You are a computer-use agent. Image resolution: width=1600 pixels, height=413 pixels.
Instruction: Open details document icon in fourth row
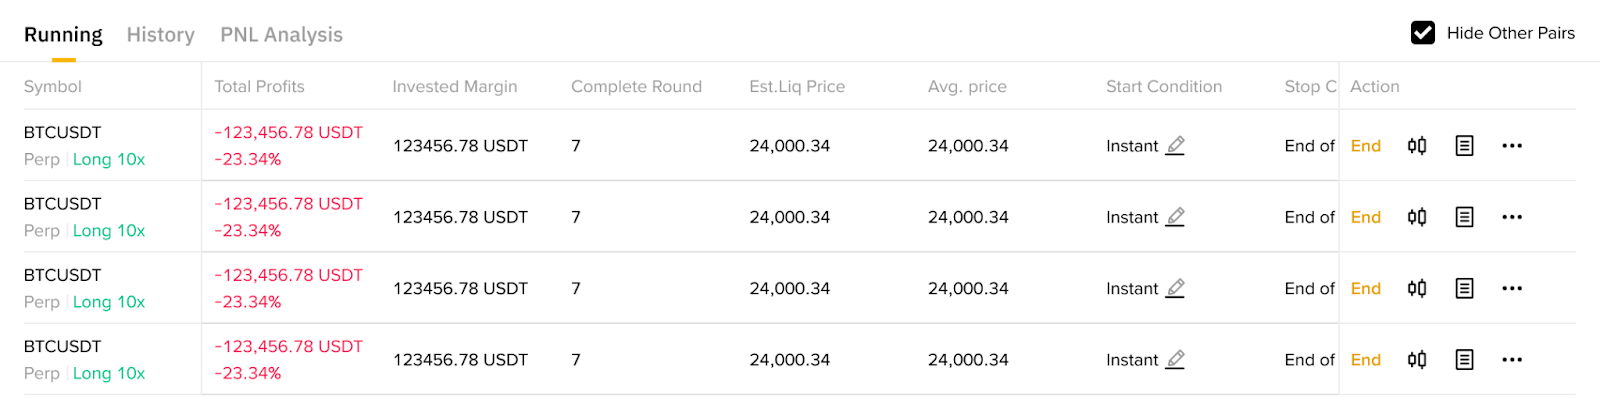point(1464,360)
